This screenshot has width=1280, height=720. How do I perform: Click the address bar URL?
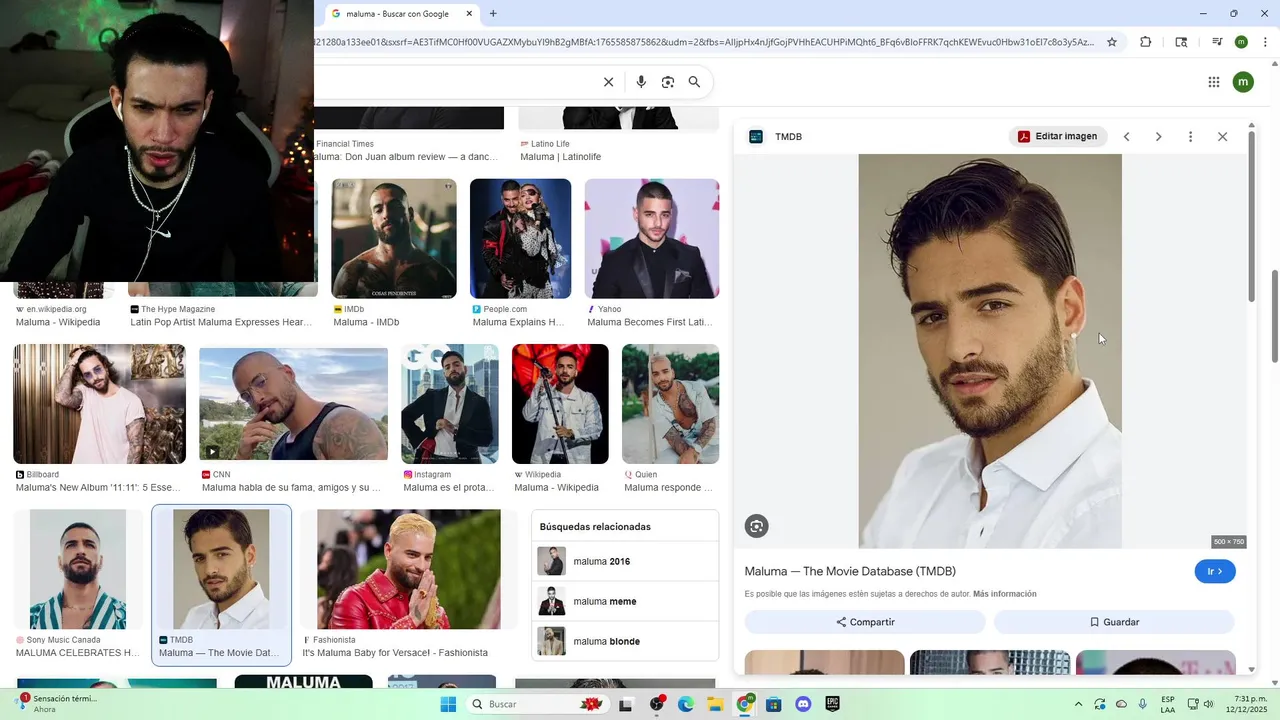pos(703,42)
